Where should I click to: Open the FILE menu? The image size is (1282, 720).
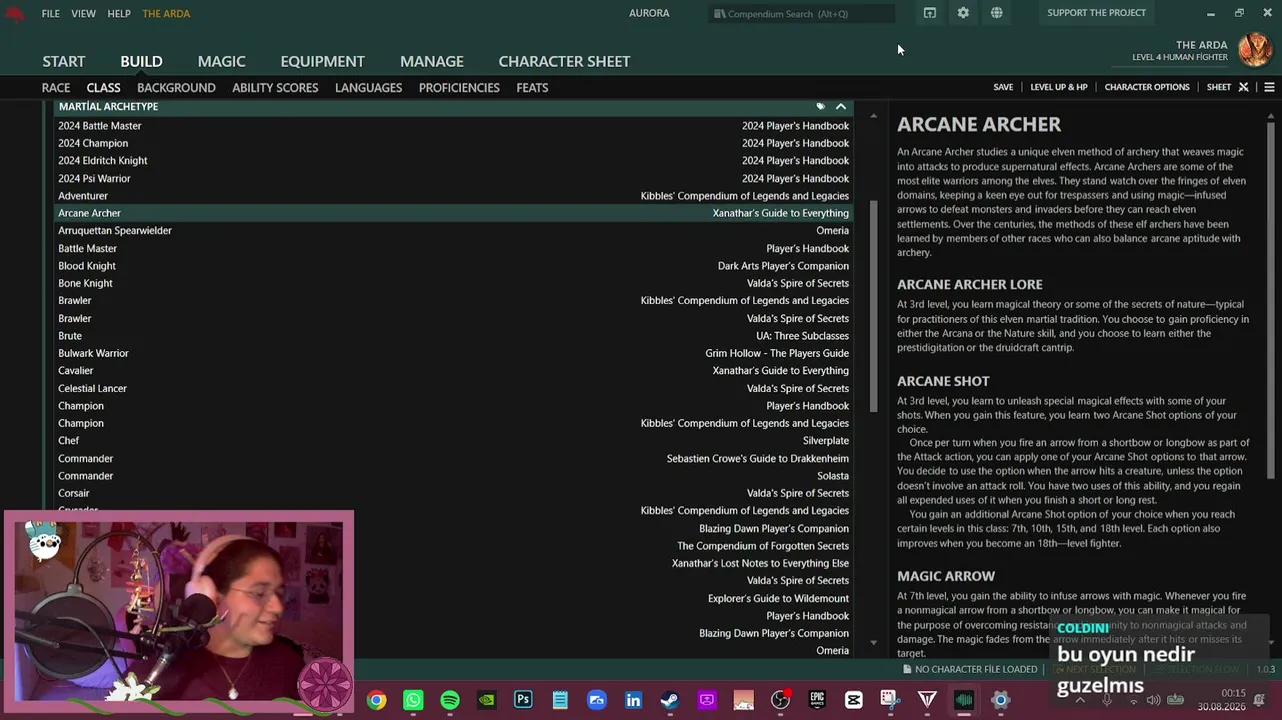[50, 13]
